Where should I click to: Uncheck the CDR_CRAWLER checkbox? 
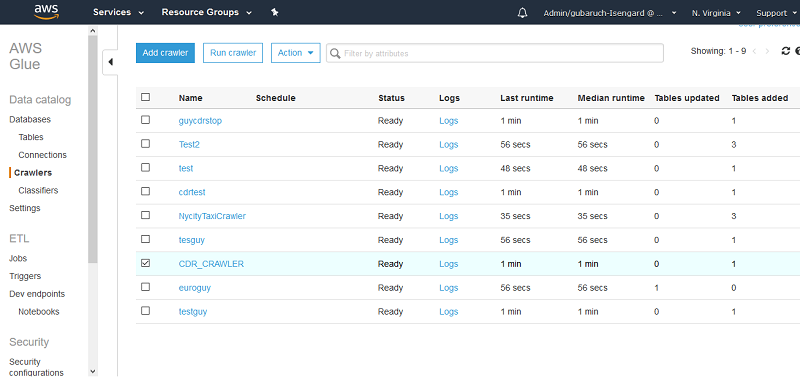tap(145, 263)
